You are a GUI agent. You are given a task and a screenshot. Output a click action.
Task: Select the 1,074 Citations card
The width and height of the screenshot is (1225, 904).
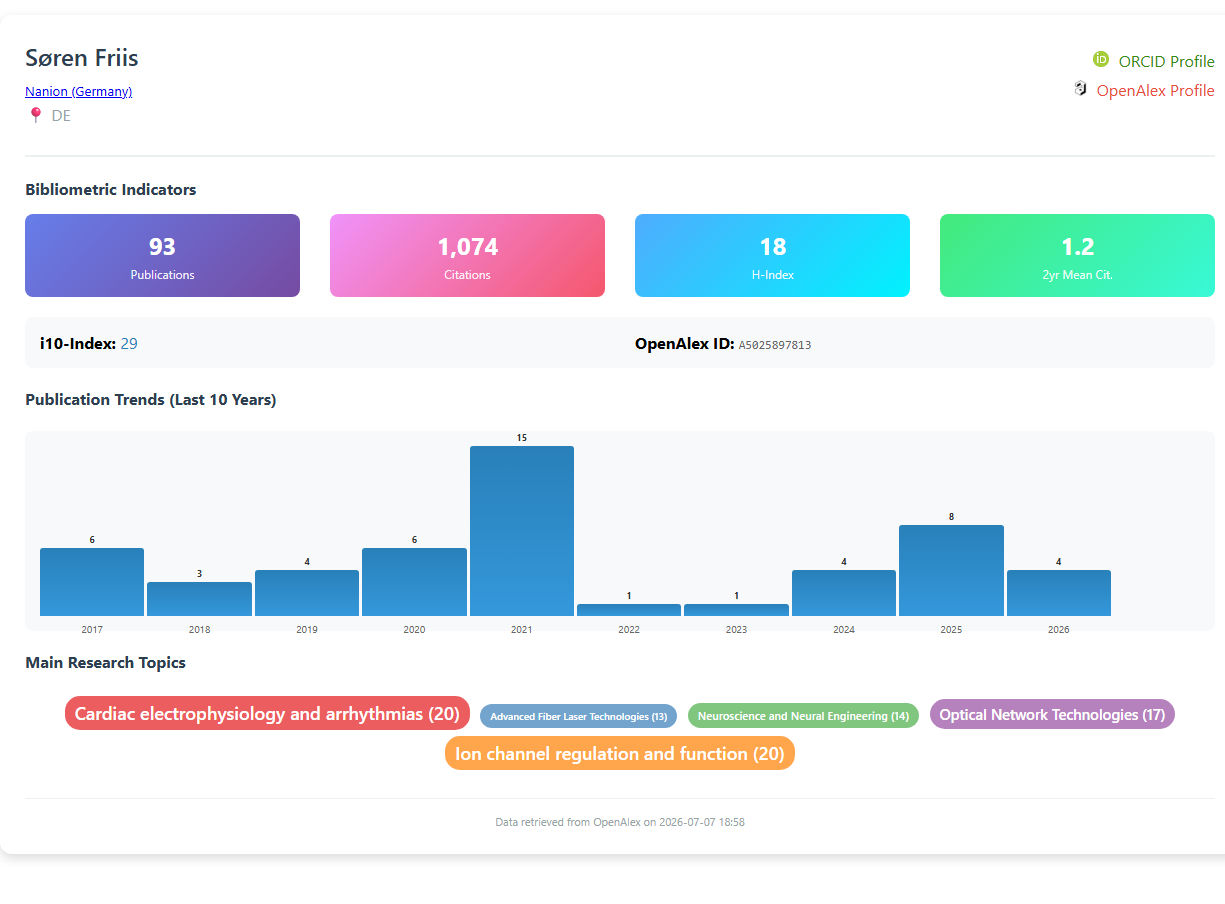467,256
